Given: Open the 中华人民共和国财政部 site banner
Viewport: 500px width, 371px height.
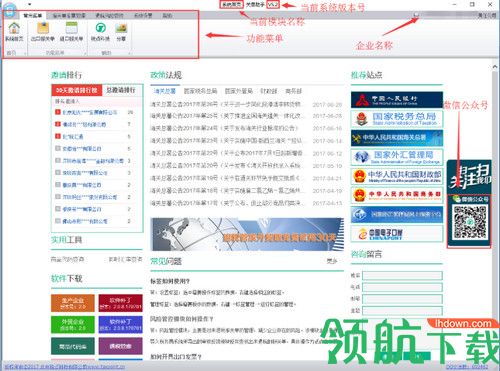Looking at the screenshot, I should click(397, 176).
